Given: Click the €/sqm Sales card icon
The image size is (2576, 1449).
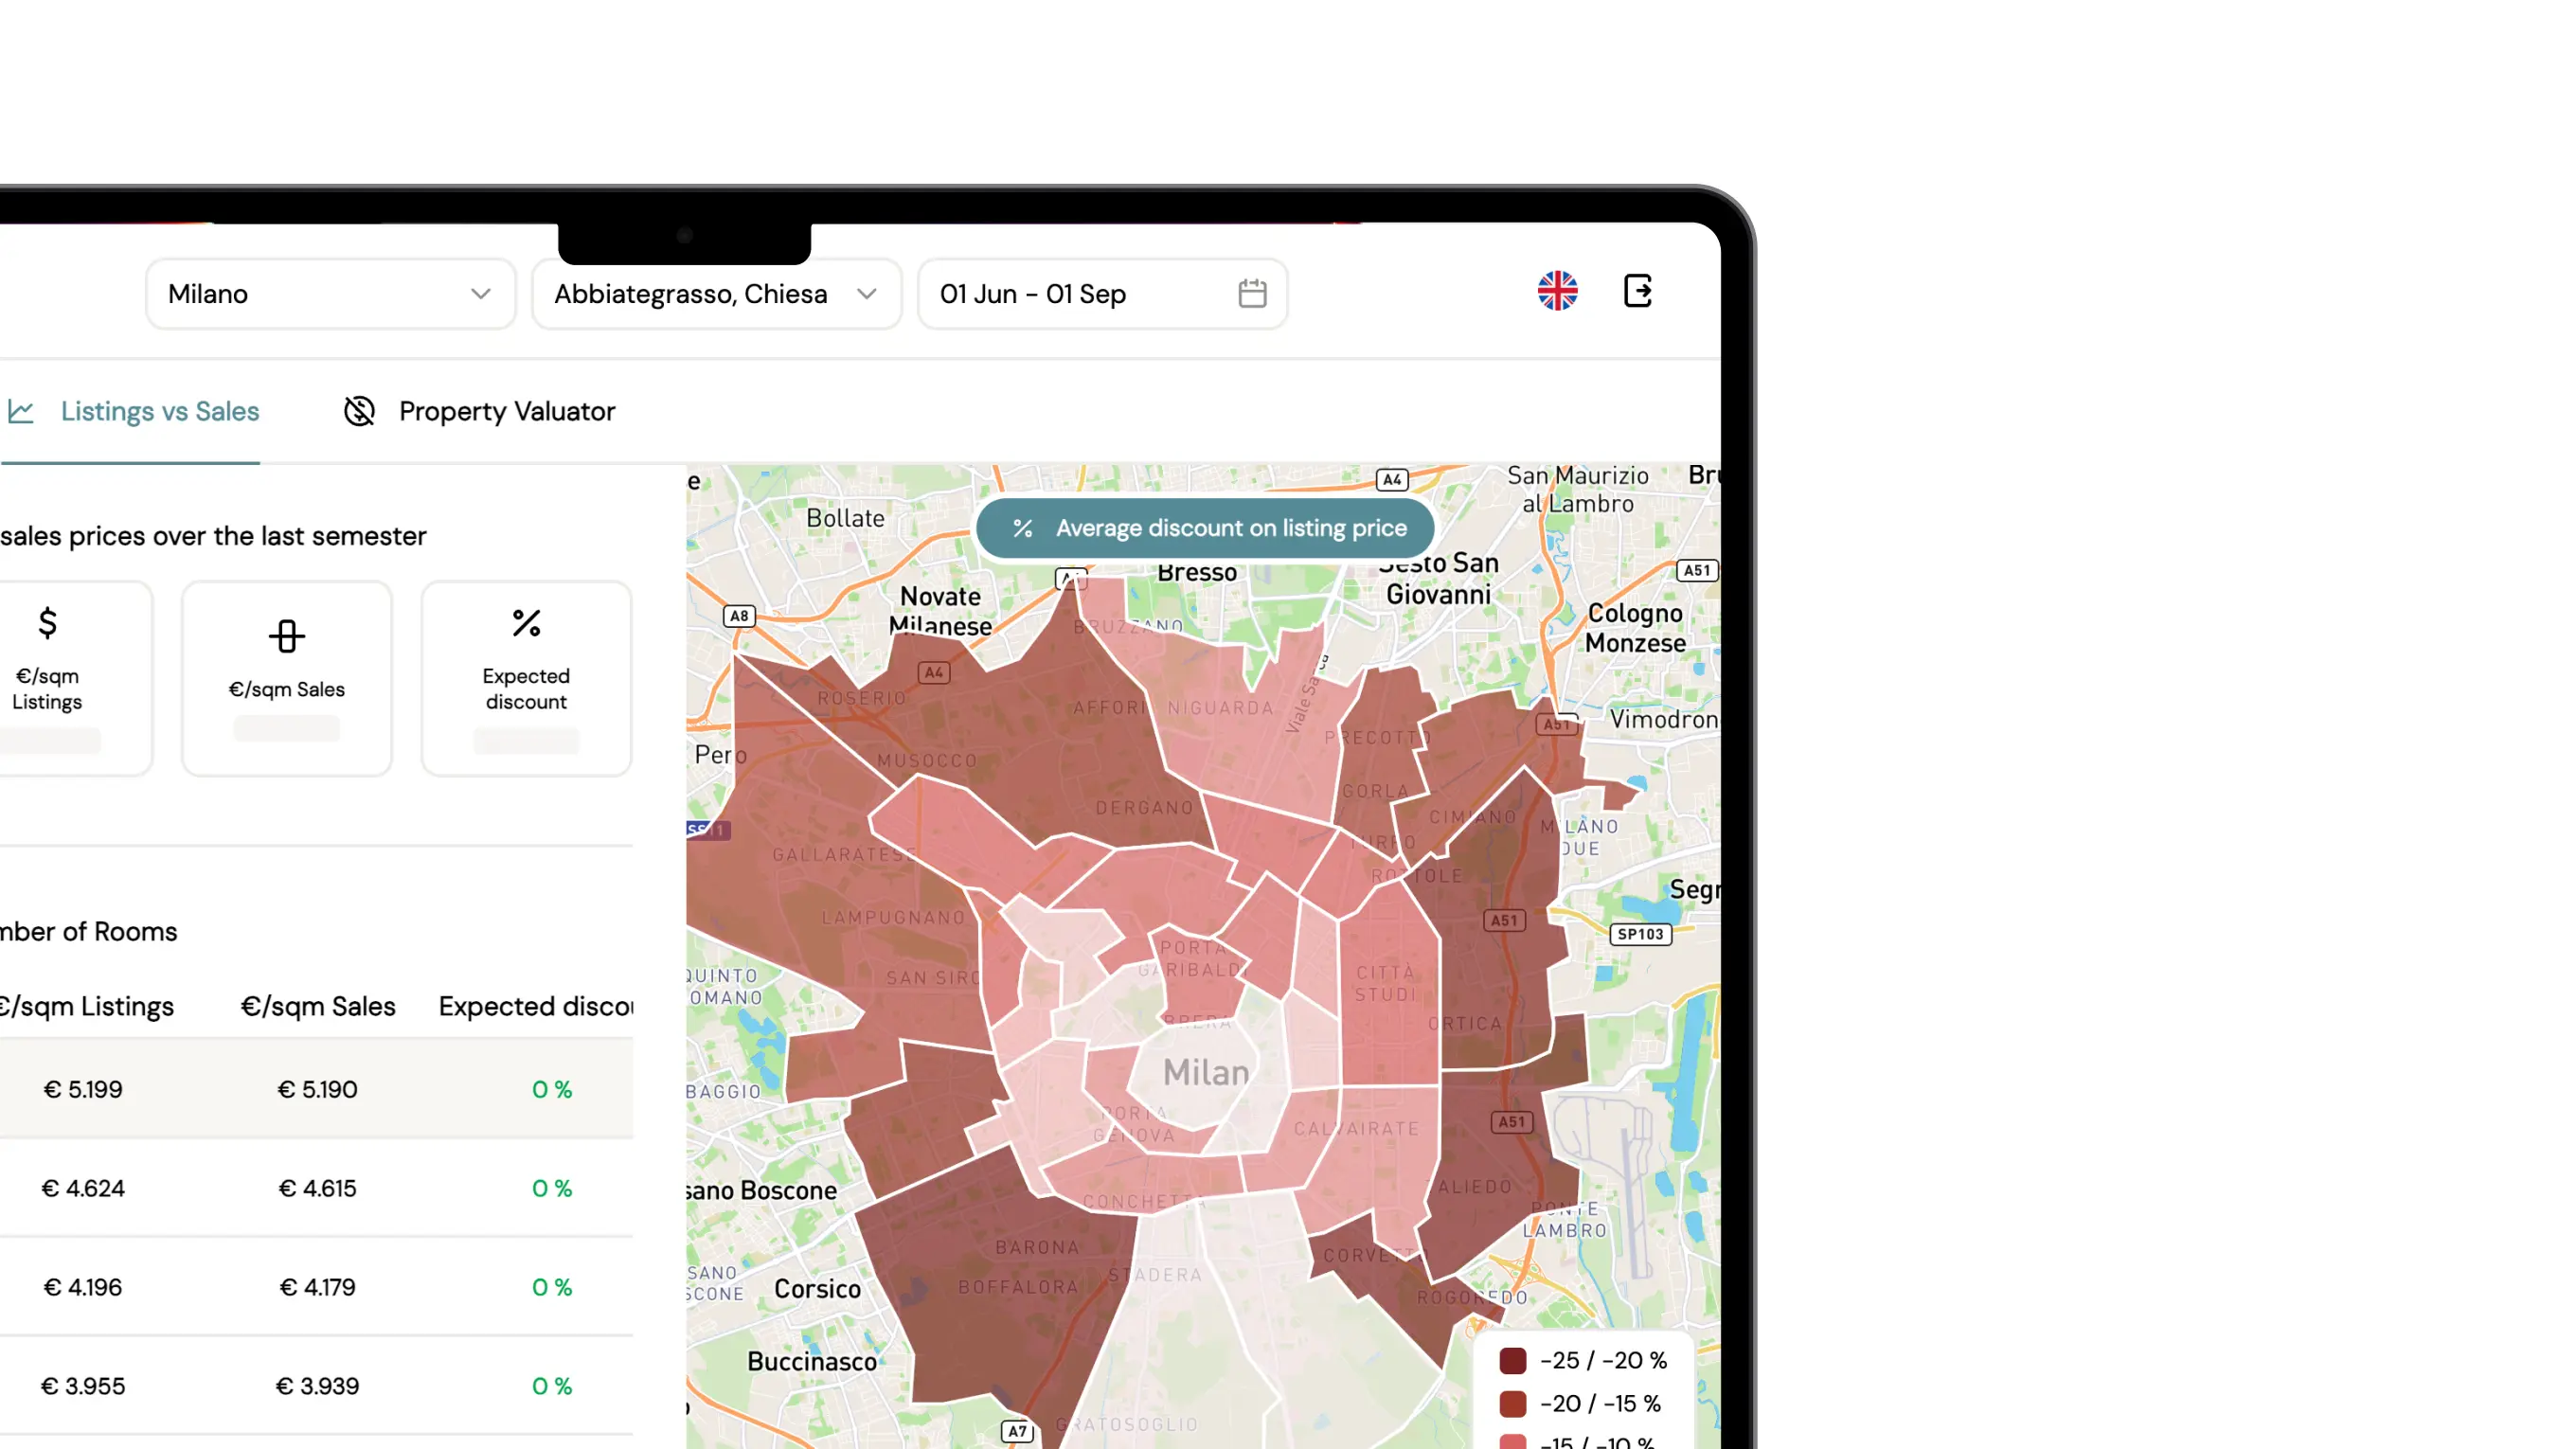Looking at the screenshot, I should pyautogui.click(x=286, y=636).
